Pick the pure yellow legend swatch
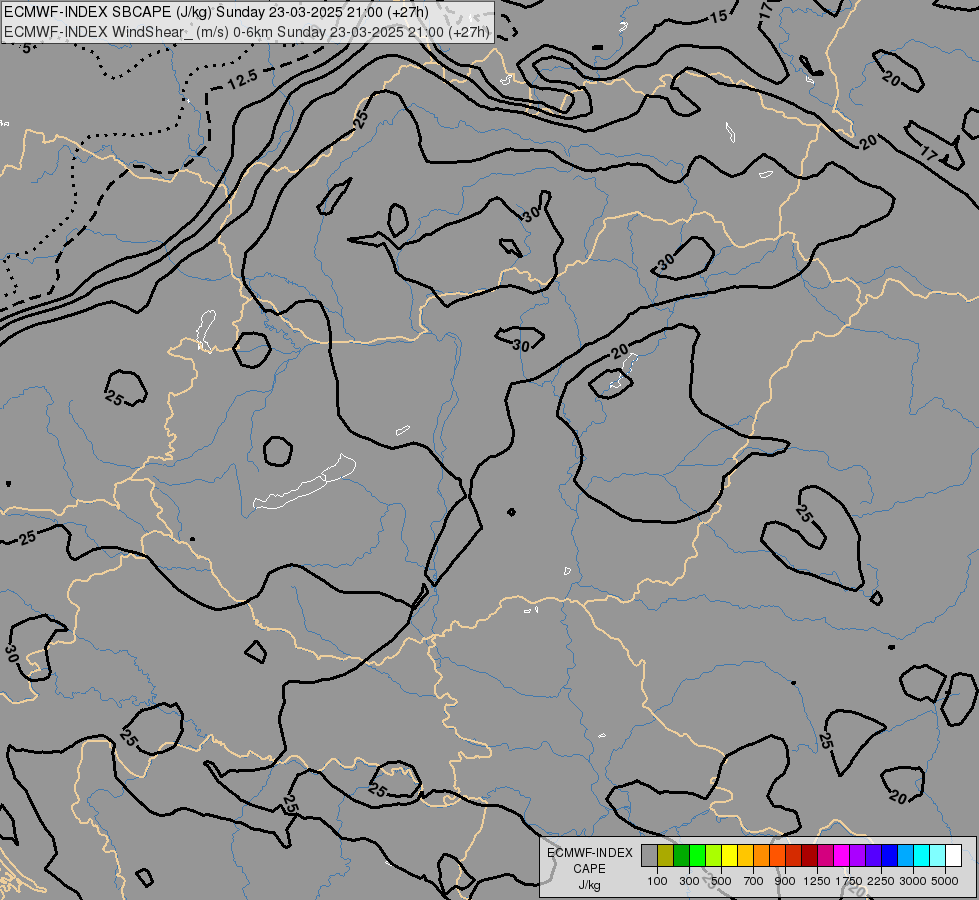The width and height of the screenshot is (979, 900). tap(730, 855)
